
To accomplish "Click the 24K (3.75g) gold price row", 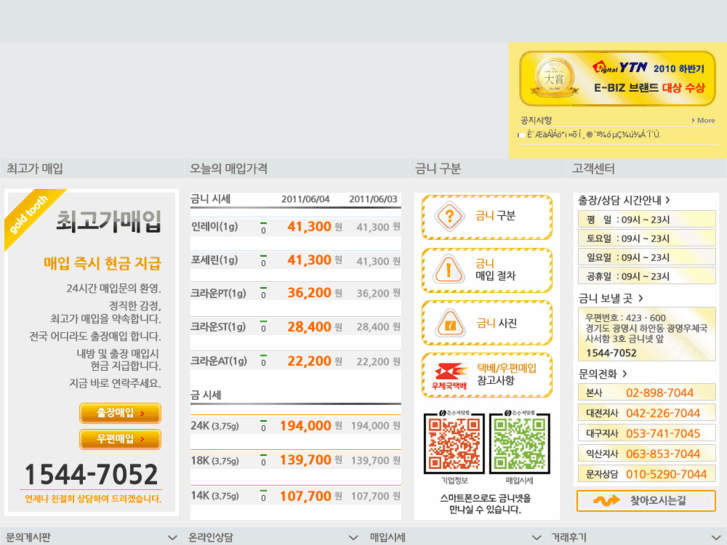I will (295, 426).
